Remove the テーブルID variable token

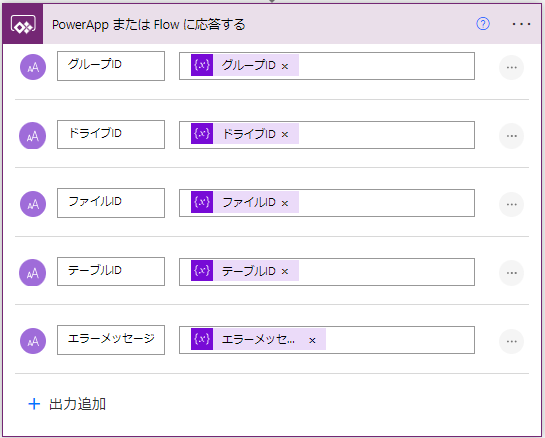[x=285, y=271]
